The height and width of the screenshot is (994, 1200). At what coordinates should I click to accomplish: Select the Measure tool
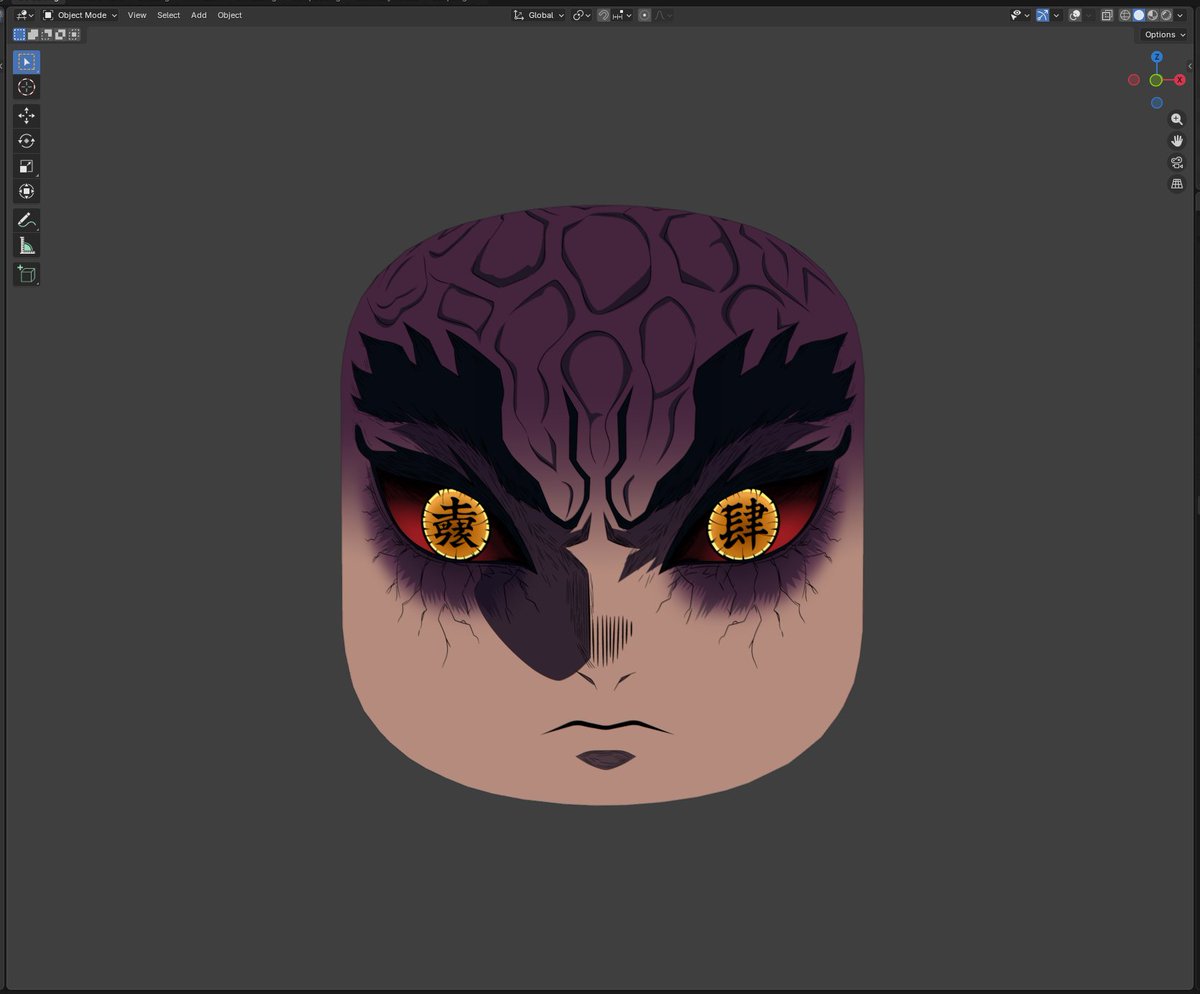click(27, 245)
